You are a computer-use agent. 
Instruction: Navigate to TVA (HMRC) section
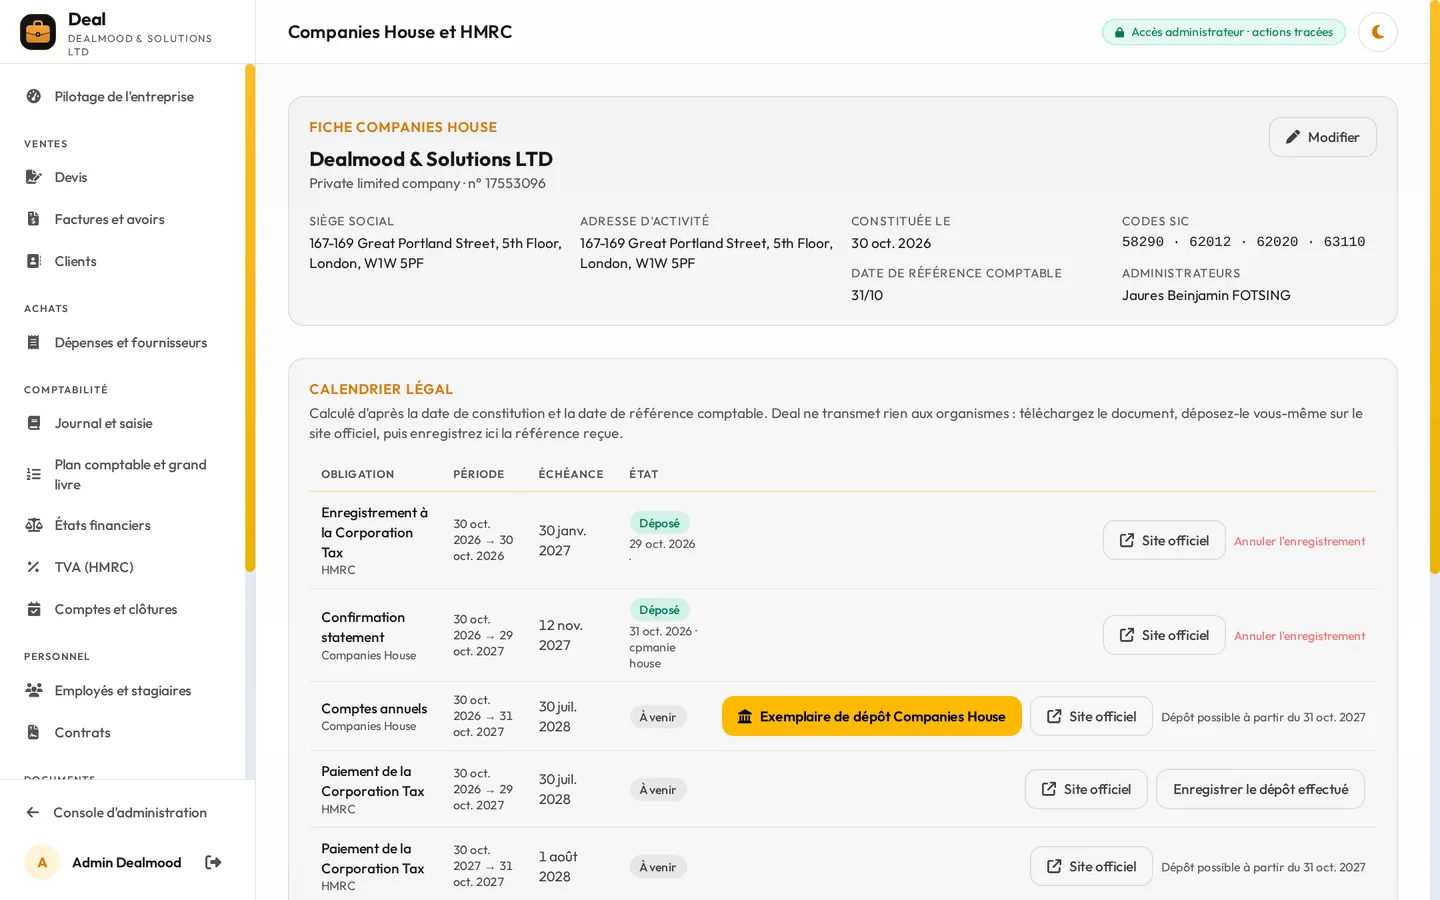(x=123, y=567)
